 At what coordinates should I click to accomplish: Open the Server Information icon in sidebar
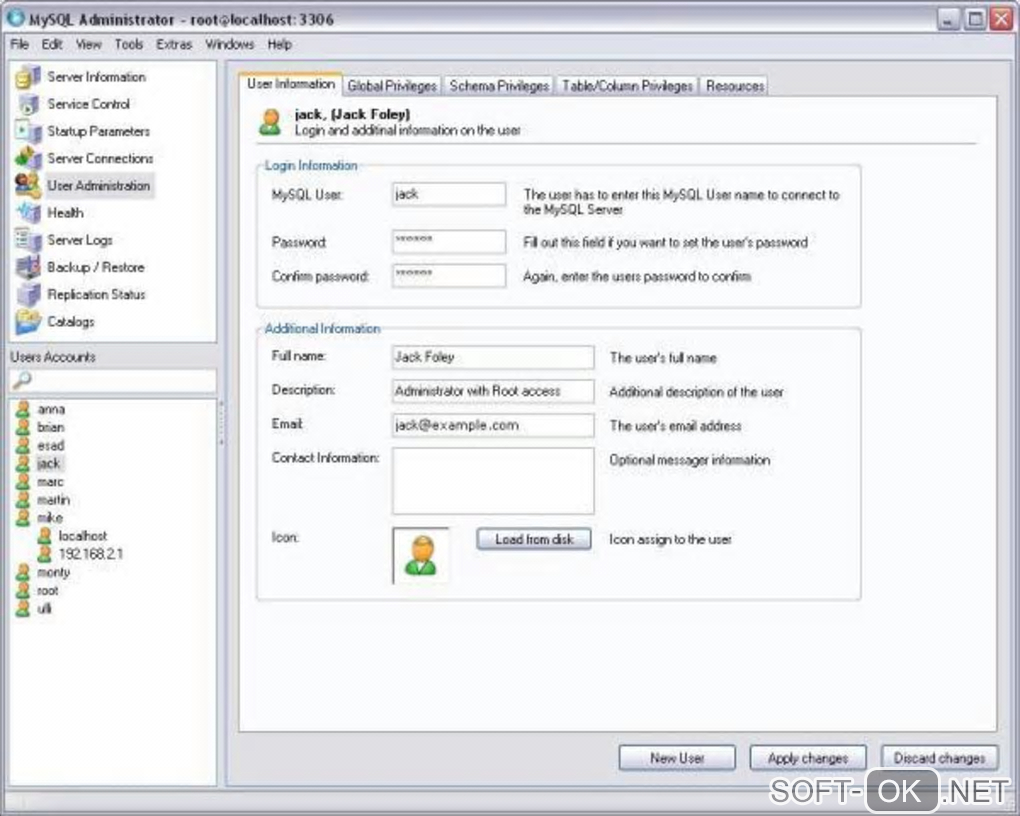pos(27,77)
